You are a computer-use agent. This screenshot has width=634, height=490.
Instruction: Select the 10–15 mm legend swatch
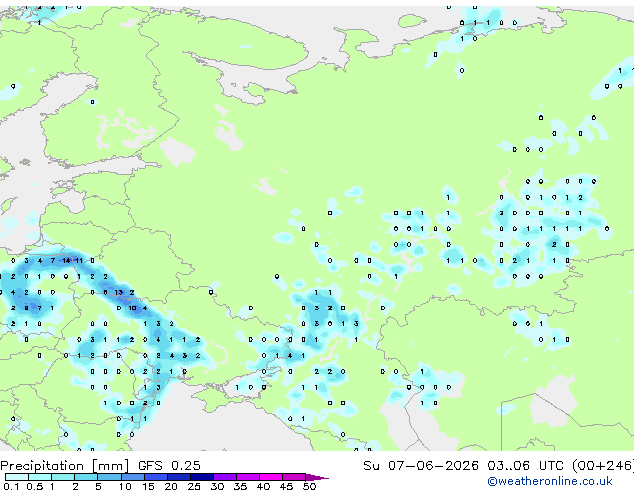coord(132,477)
